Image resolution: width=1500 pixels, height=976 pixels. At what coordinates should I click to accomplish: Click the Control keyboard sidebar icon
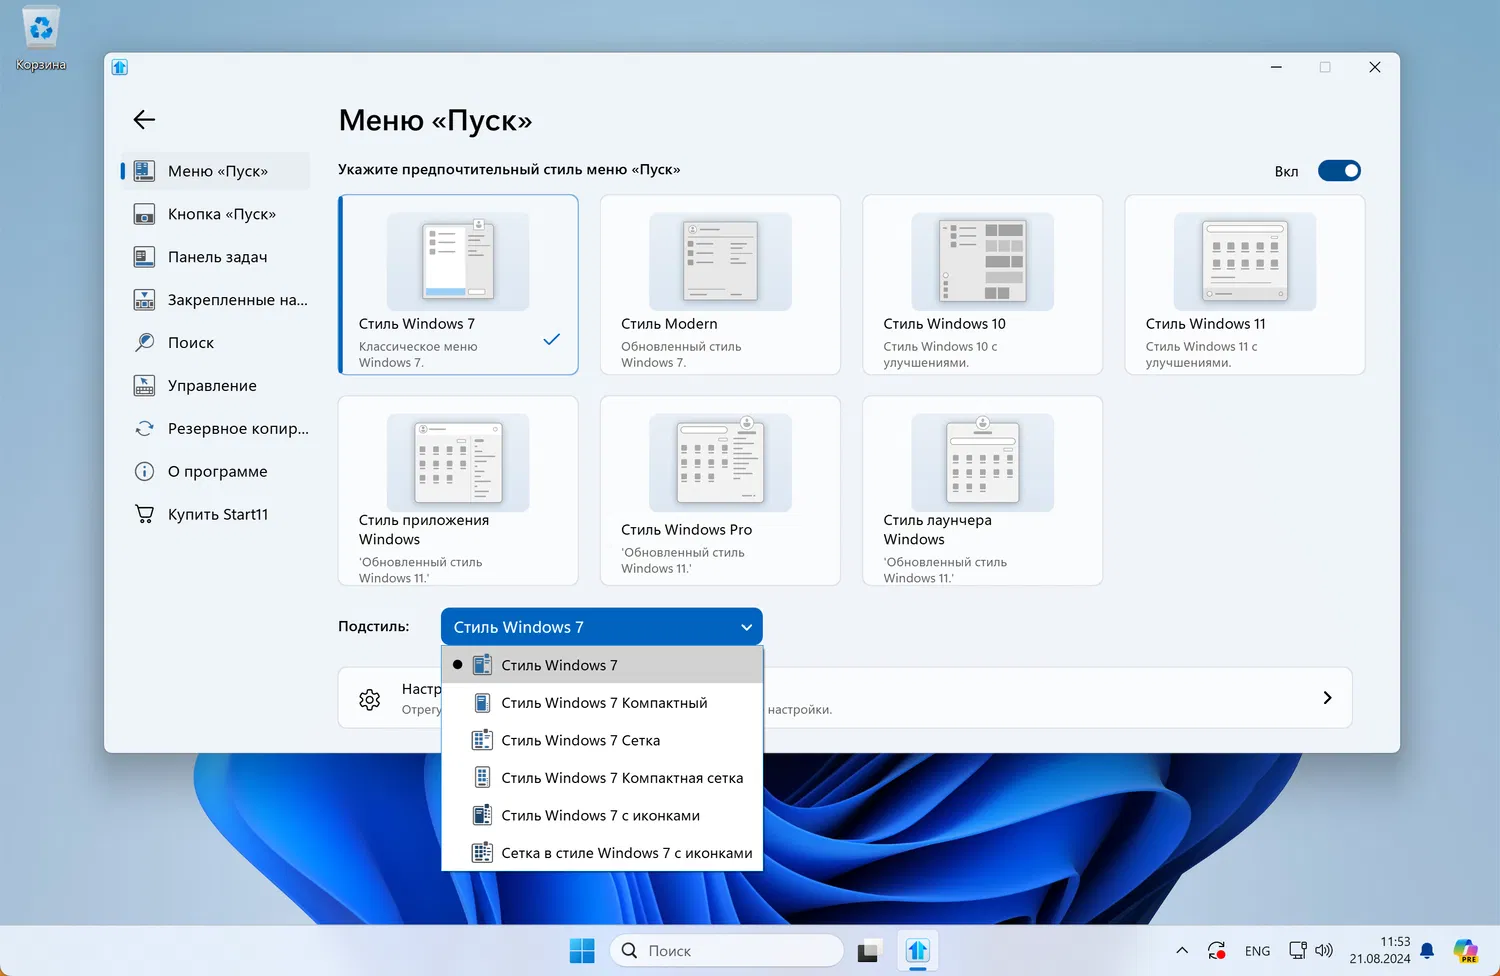pyautogui.click(x=144, y=386)
